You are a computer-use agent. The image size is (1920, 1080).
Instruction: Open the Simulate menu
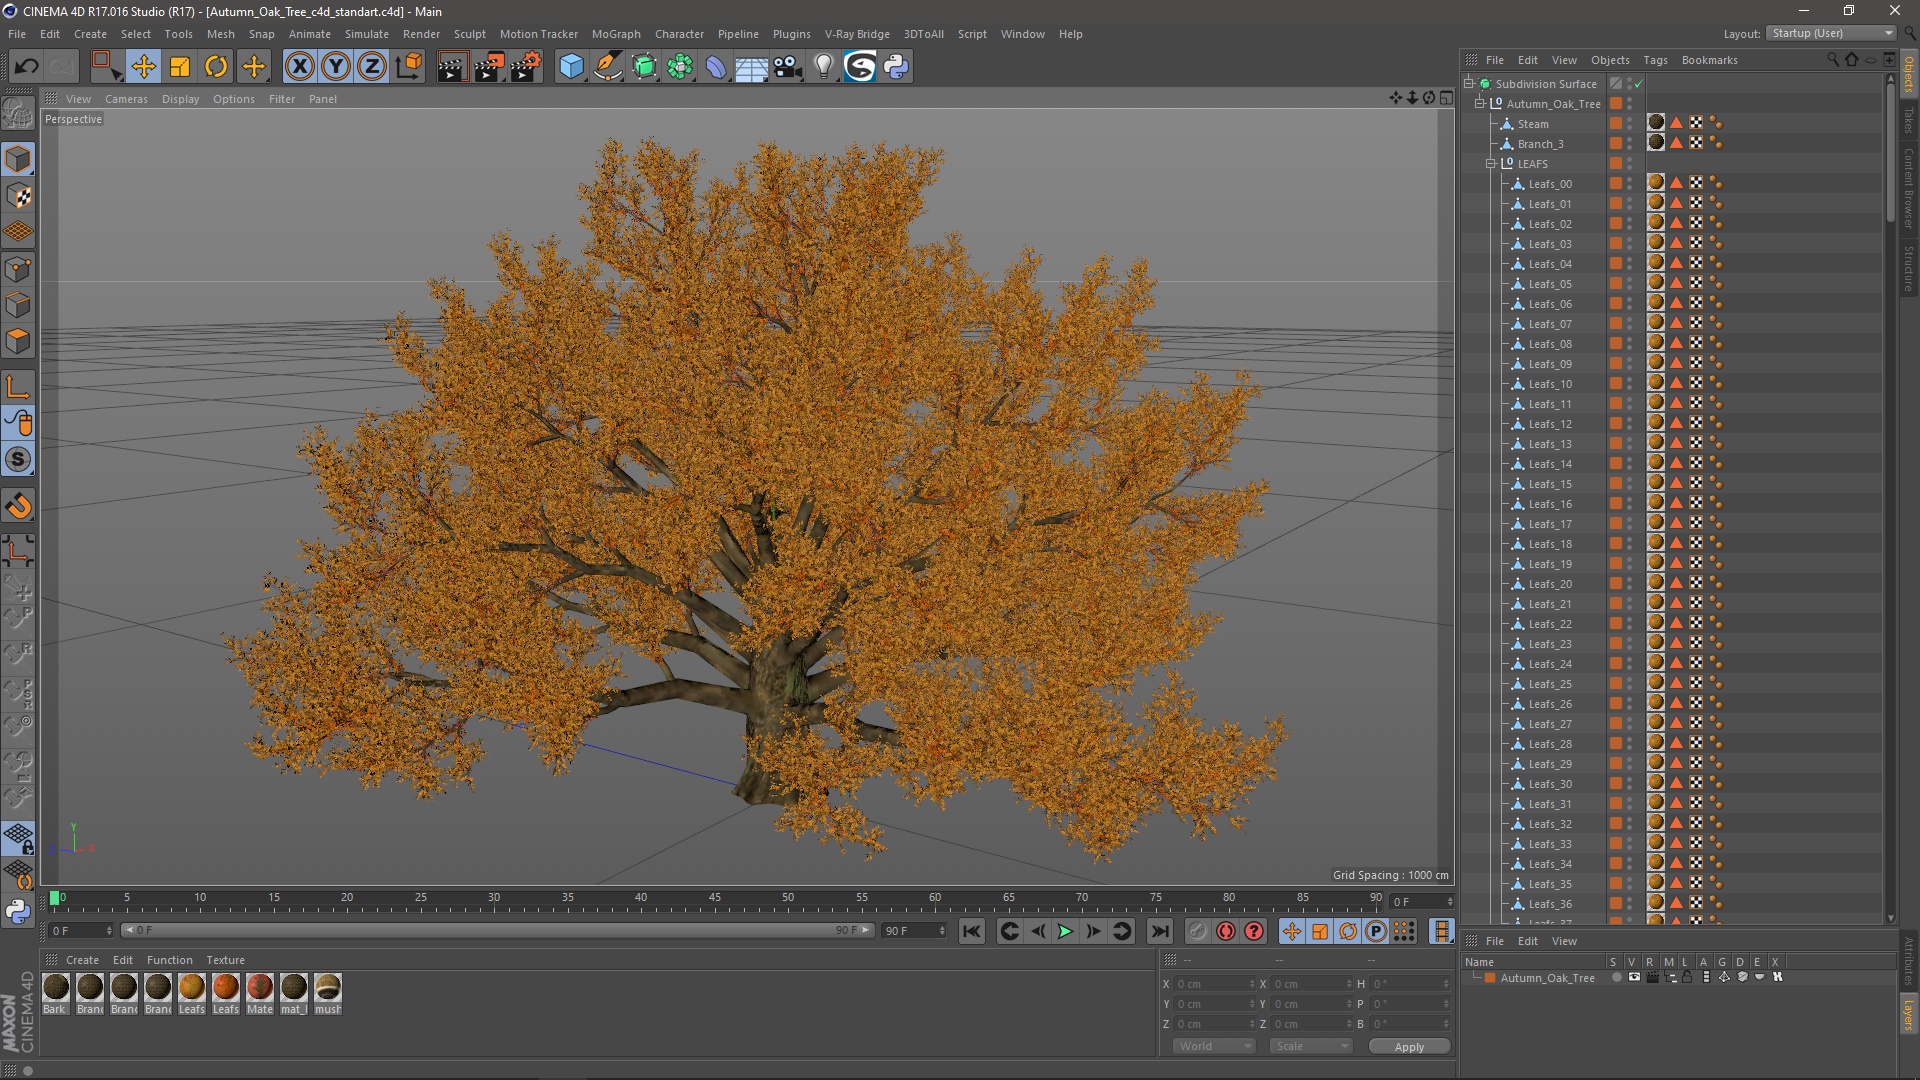coord(367,34)
